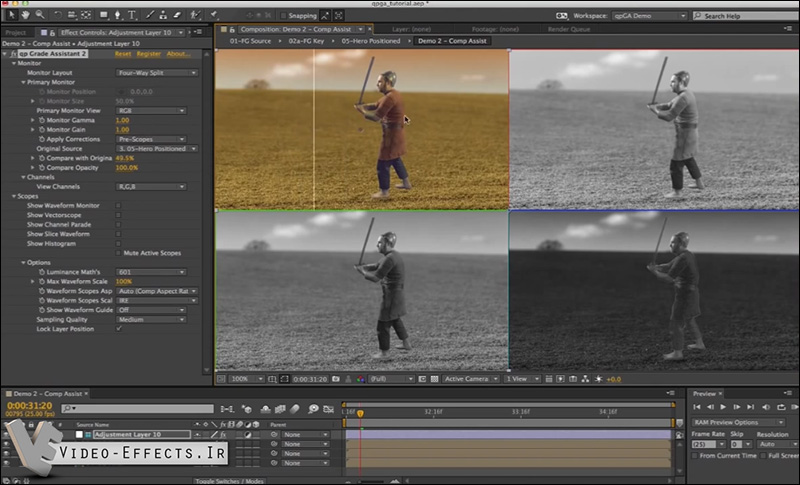This screenshot has height=485, width=800.
Task: Open 01-FG Source comp breadcrumb
Action: 250,41
